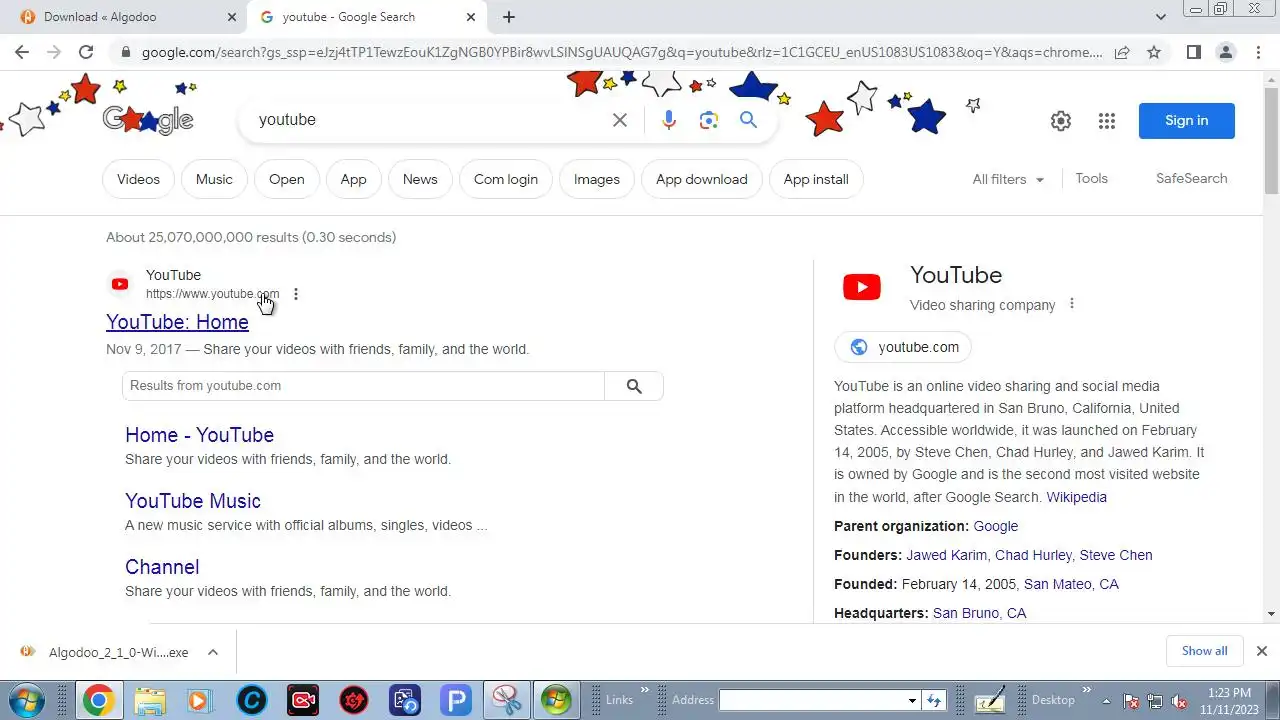Expand the All filters dropdown
The image size is (1280, 720).
coord(1008,179)
